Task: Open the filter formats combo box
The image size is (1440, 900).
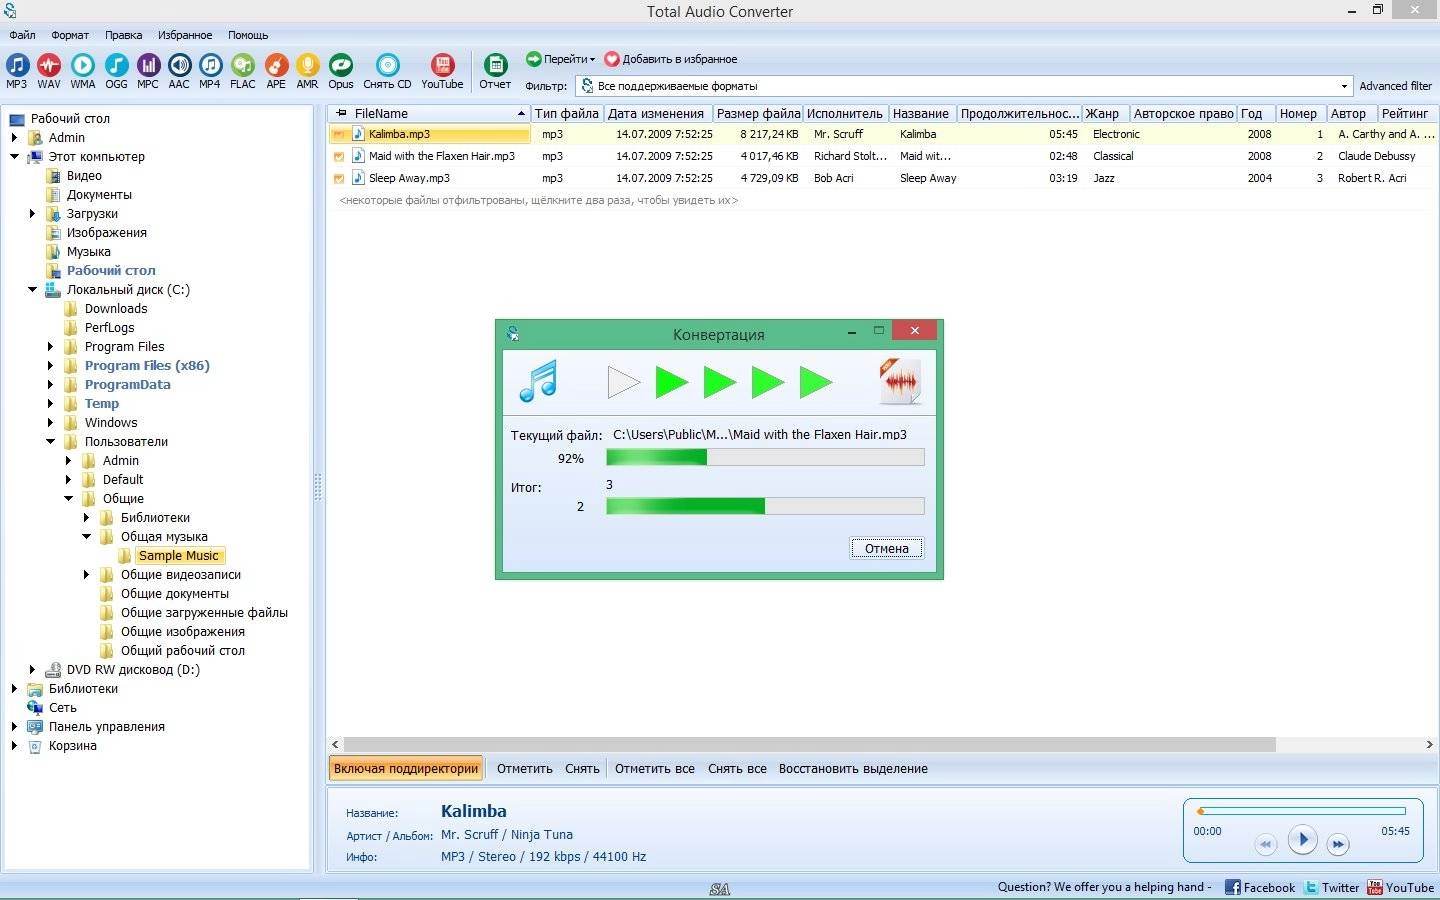Action: click(965, 86)
